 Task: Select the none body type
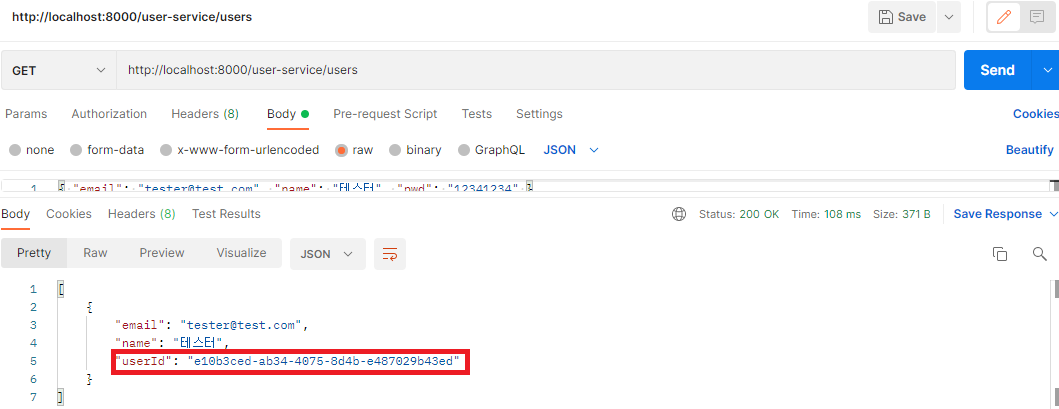coord(32,150)
